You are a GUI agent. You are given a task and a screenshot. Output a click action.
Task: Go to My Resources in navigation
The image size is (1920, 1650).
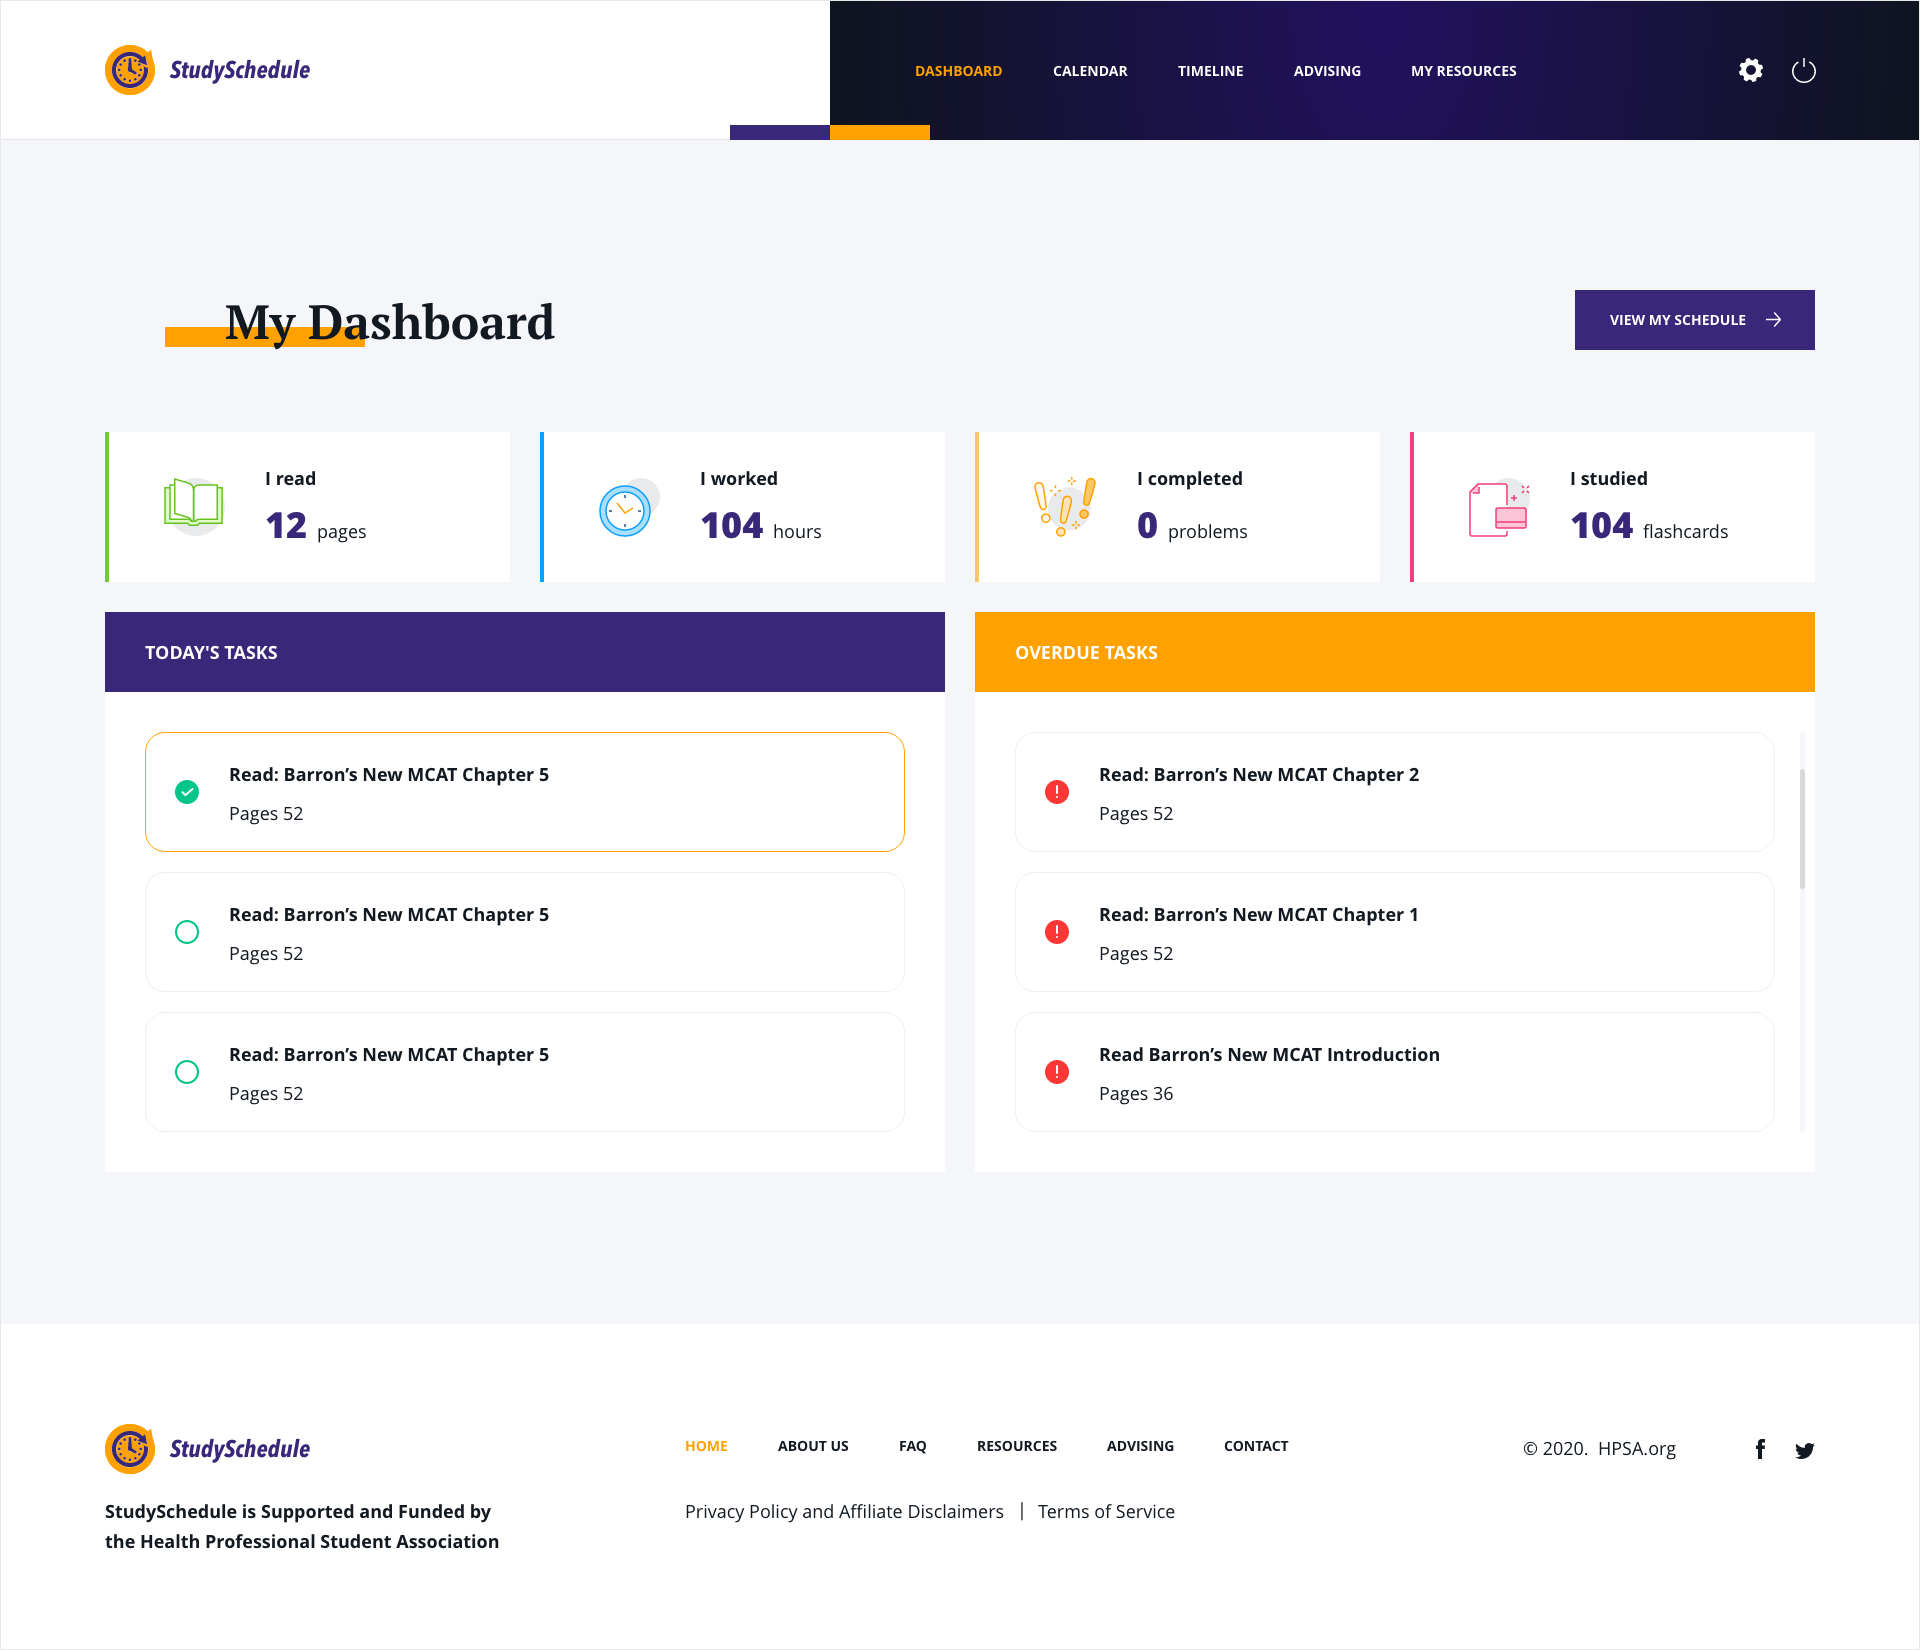point(1463,71)
